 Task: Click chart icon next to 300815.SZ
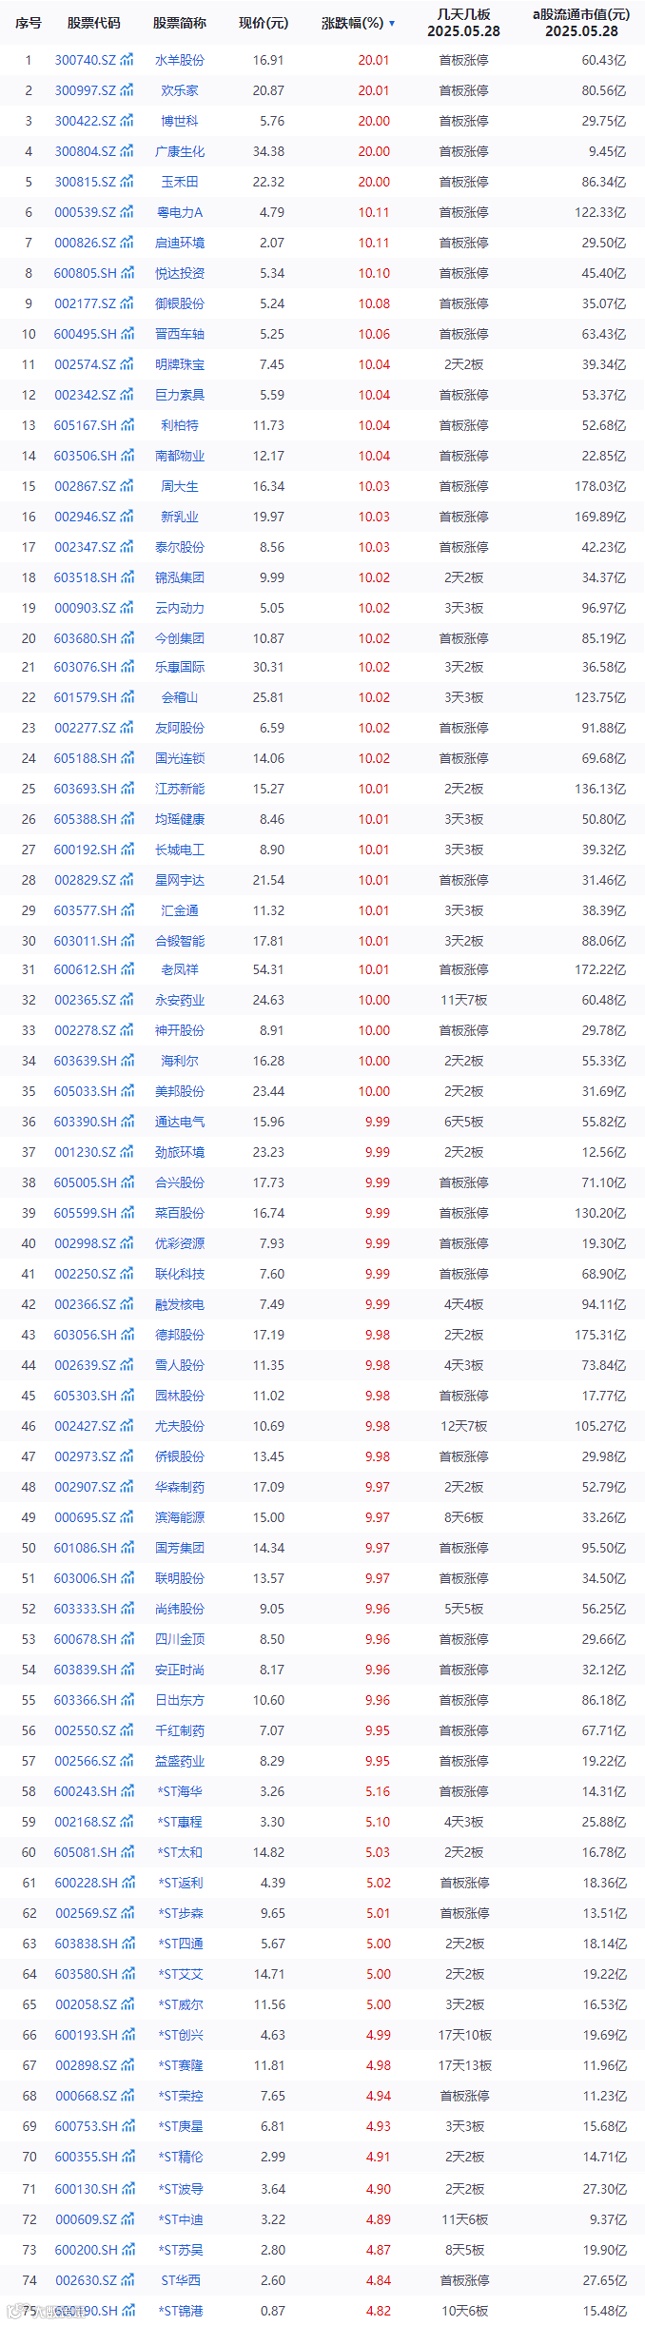(x=127, y=182)
